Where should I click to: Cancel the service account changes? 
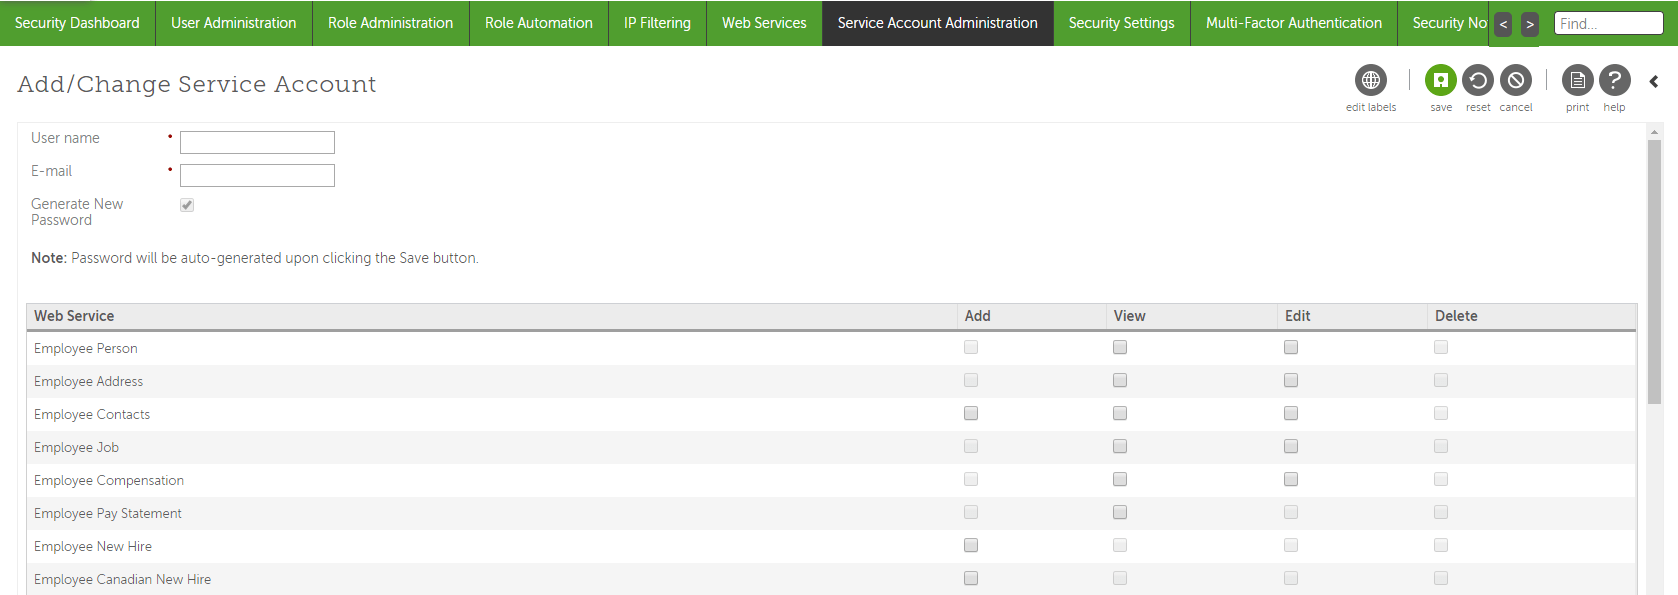(x=1515, y=80)
